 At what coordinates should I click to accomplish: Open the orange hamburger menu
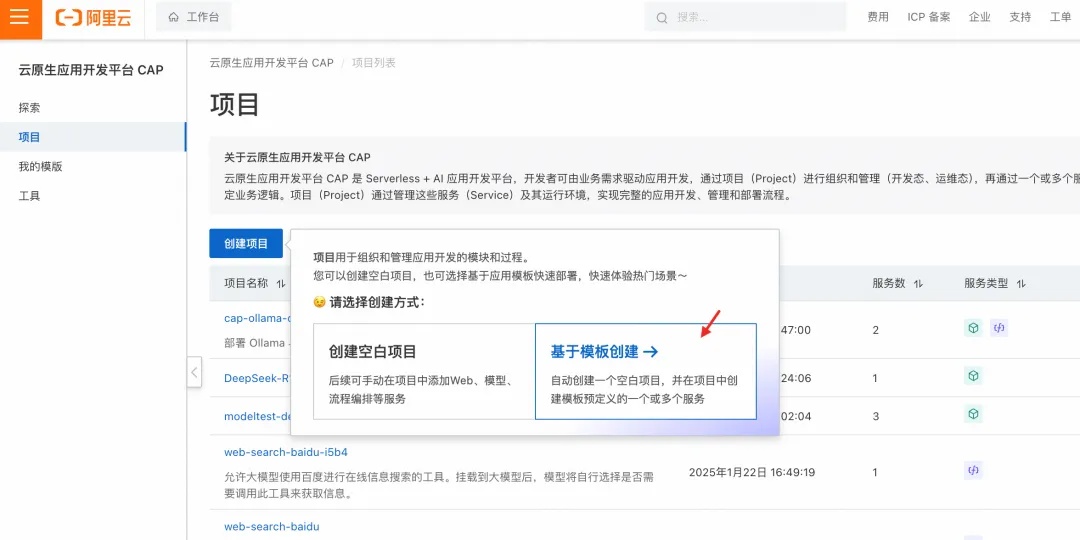[x=20, y=17]
